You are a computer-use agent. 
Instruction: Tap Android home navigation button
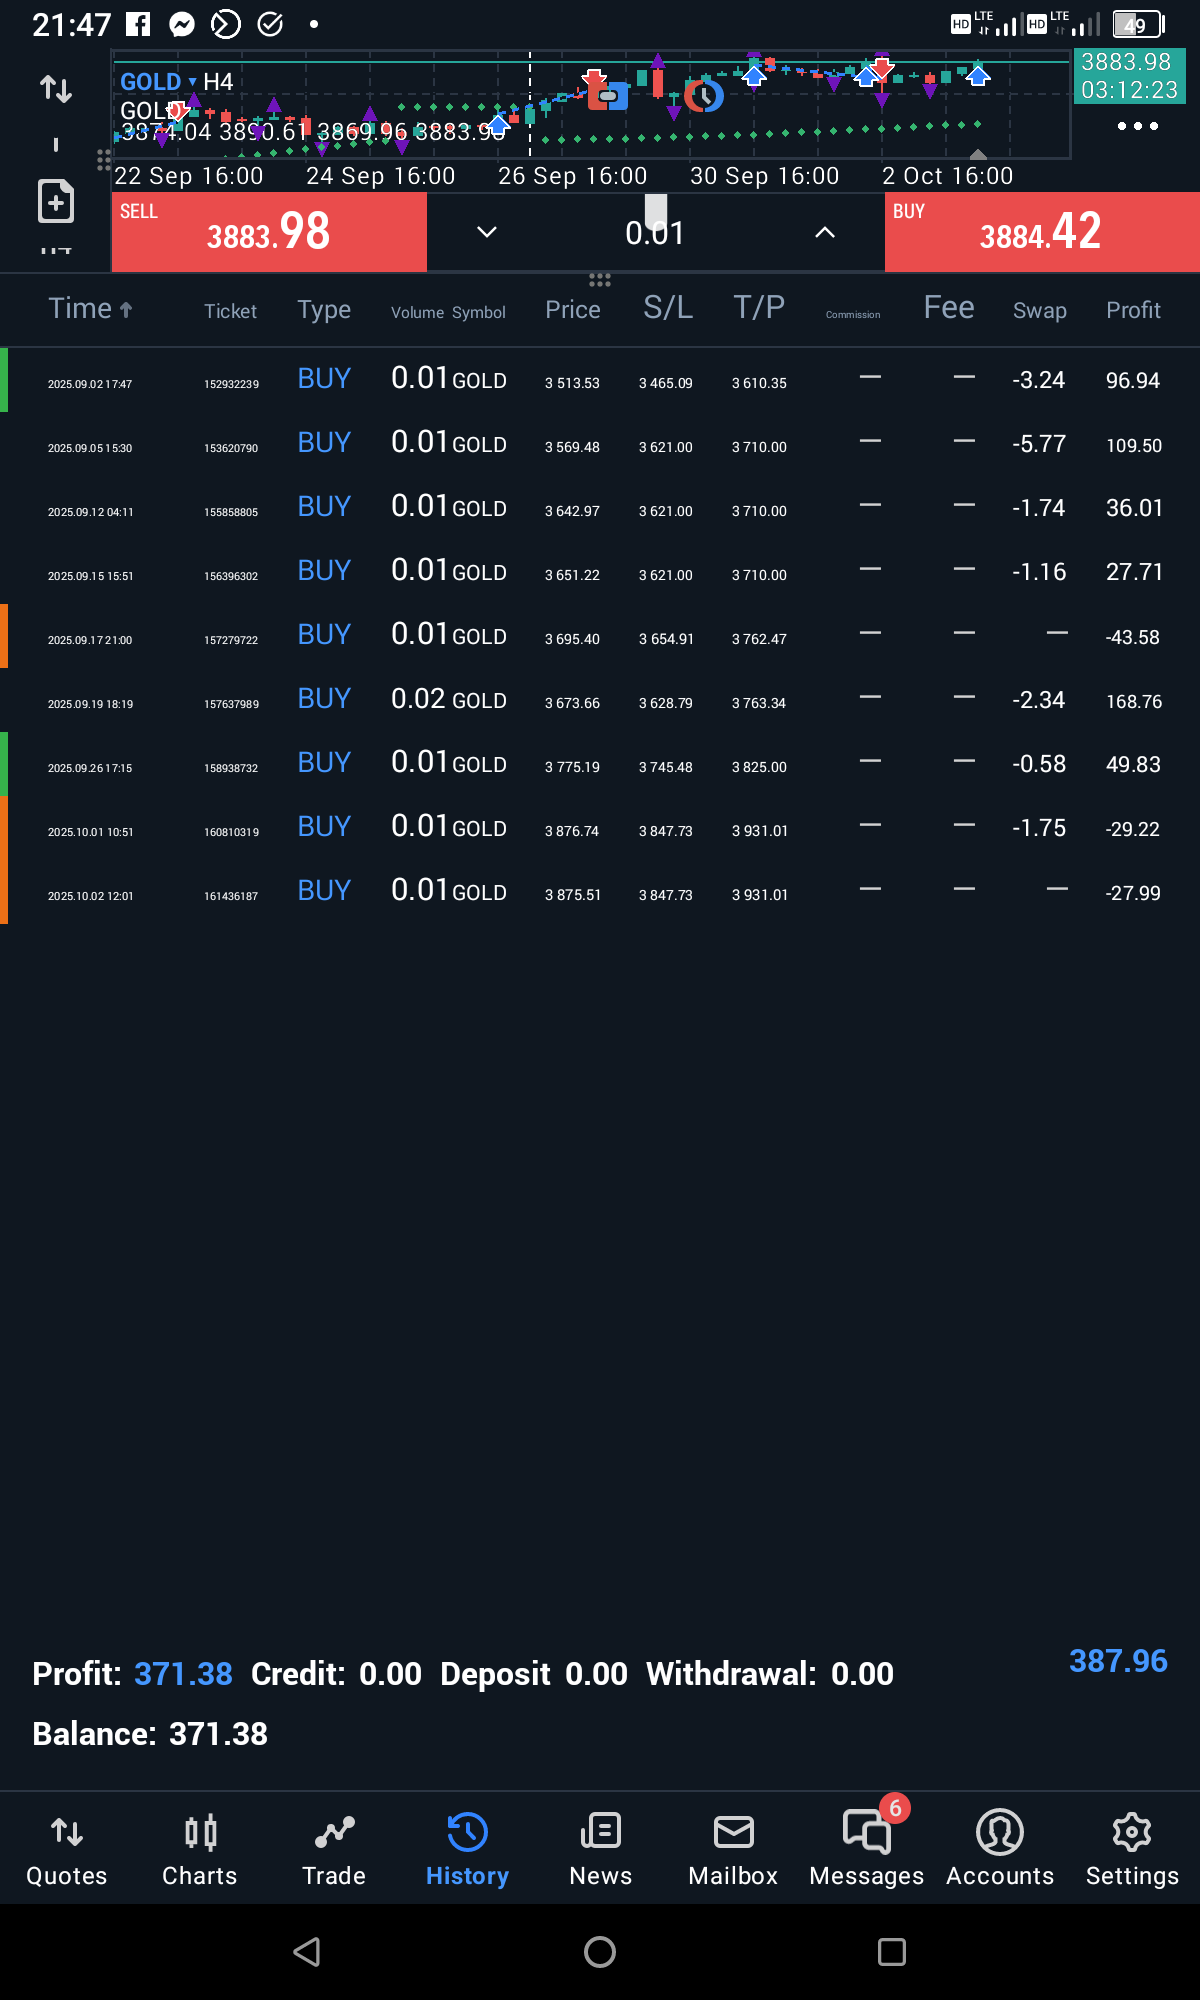pos(600,1952)
